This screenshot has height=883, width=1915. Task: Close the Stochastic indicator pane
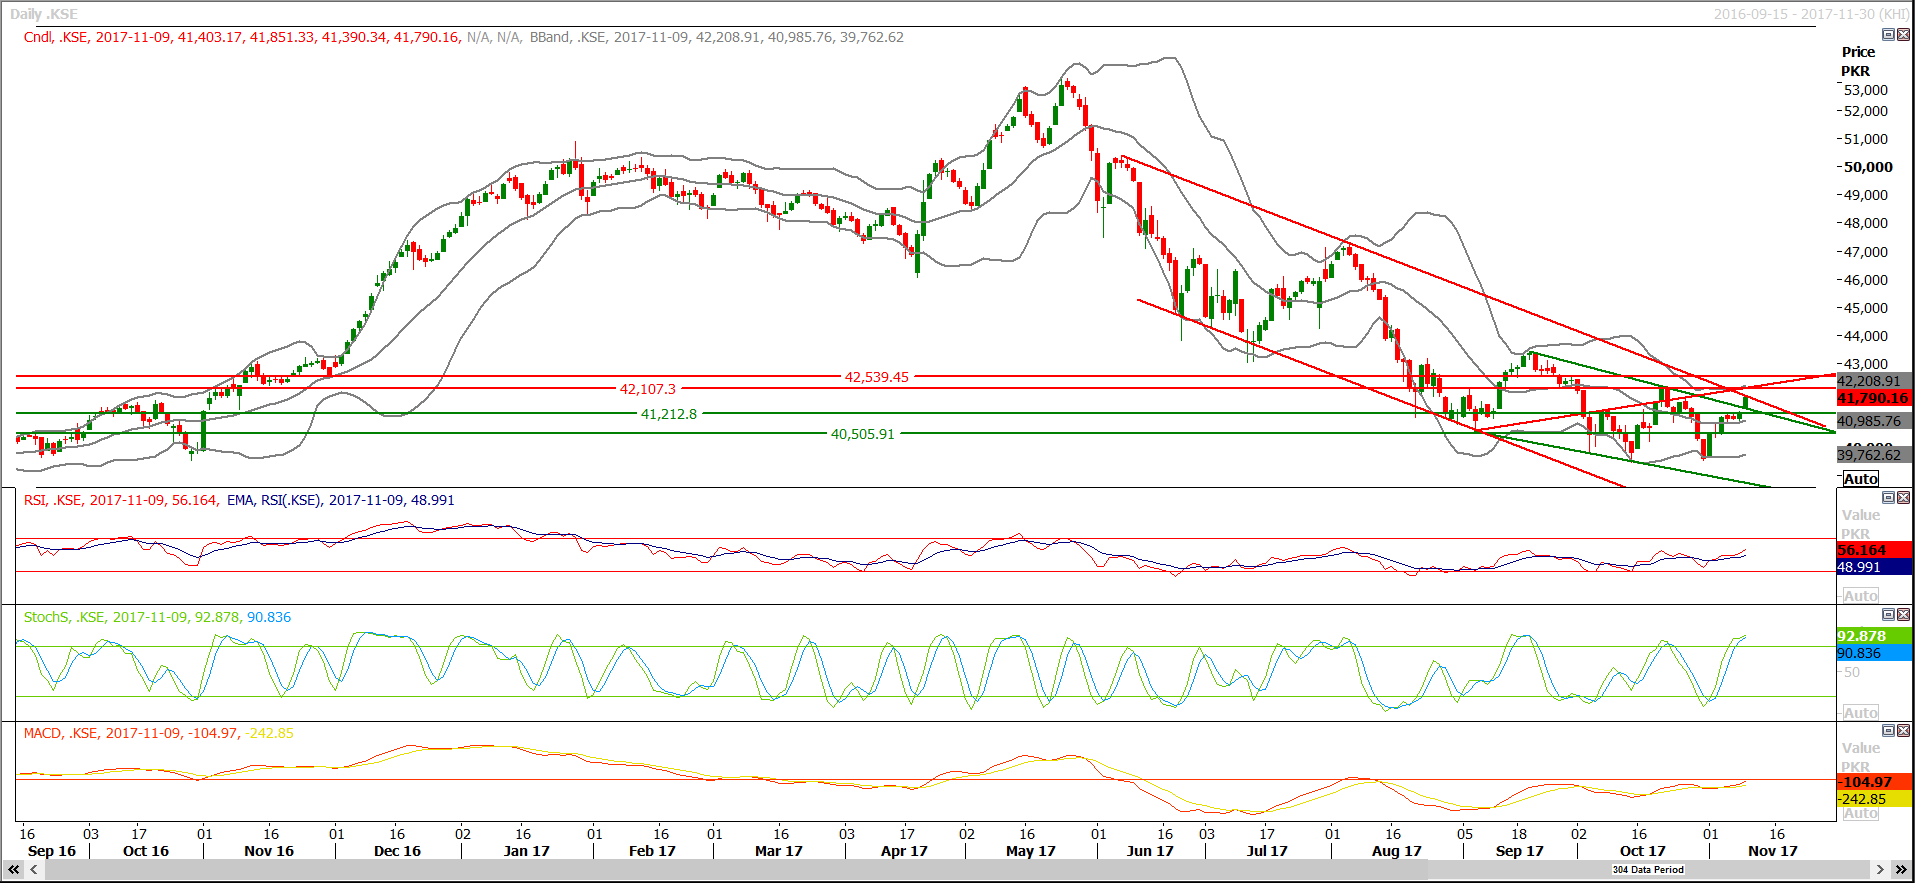point(1903,615)
